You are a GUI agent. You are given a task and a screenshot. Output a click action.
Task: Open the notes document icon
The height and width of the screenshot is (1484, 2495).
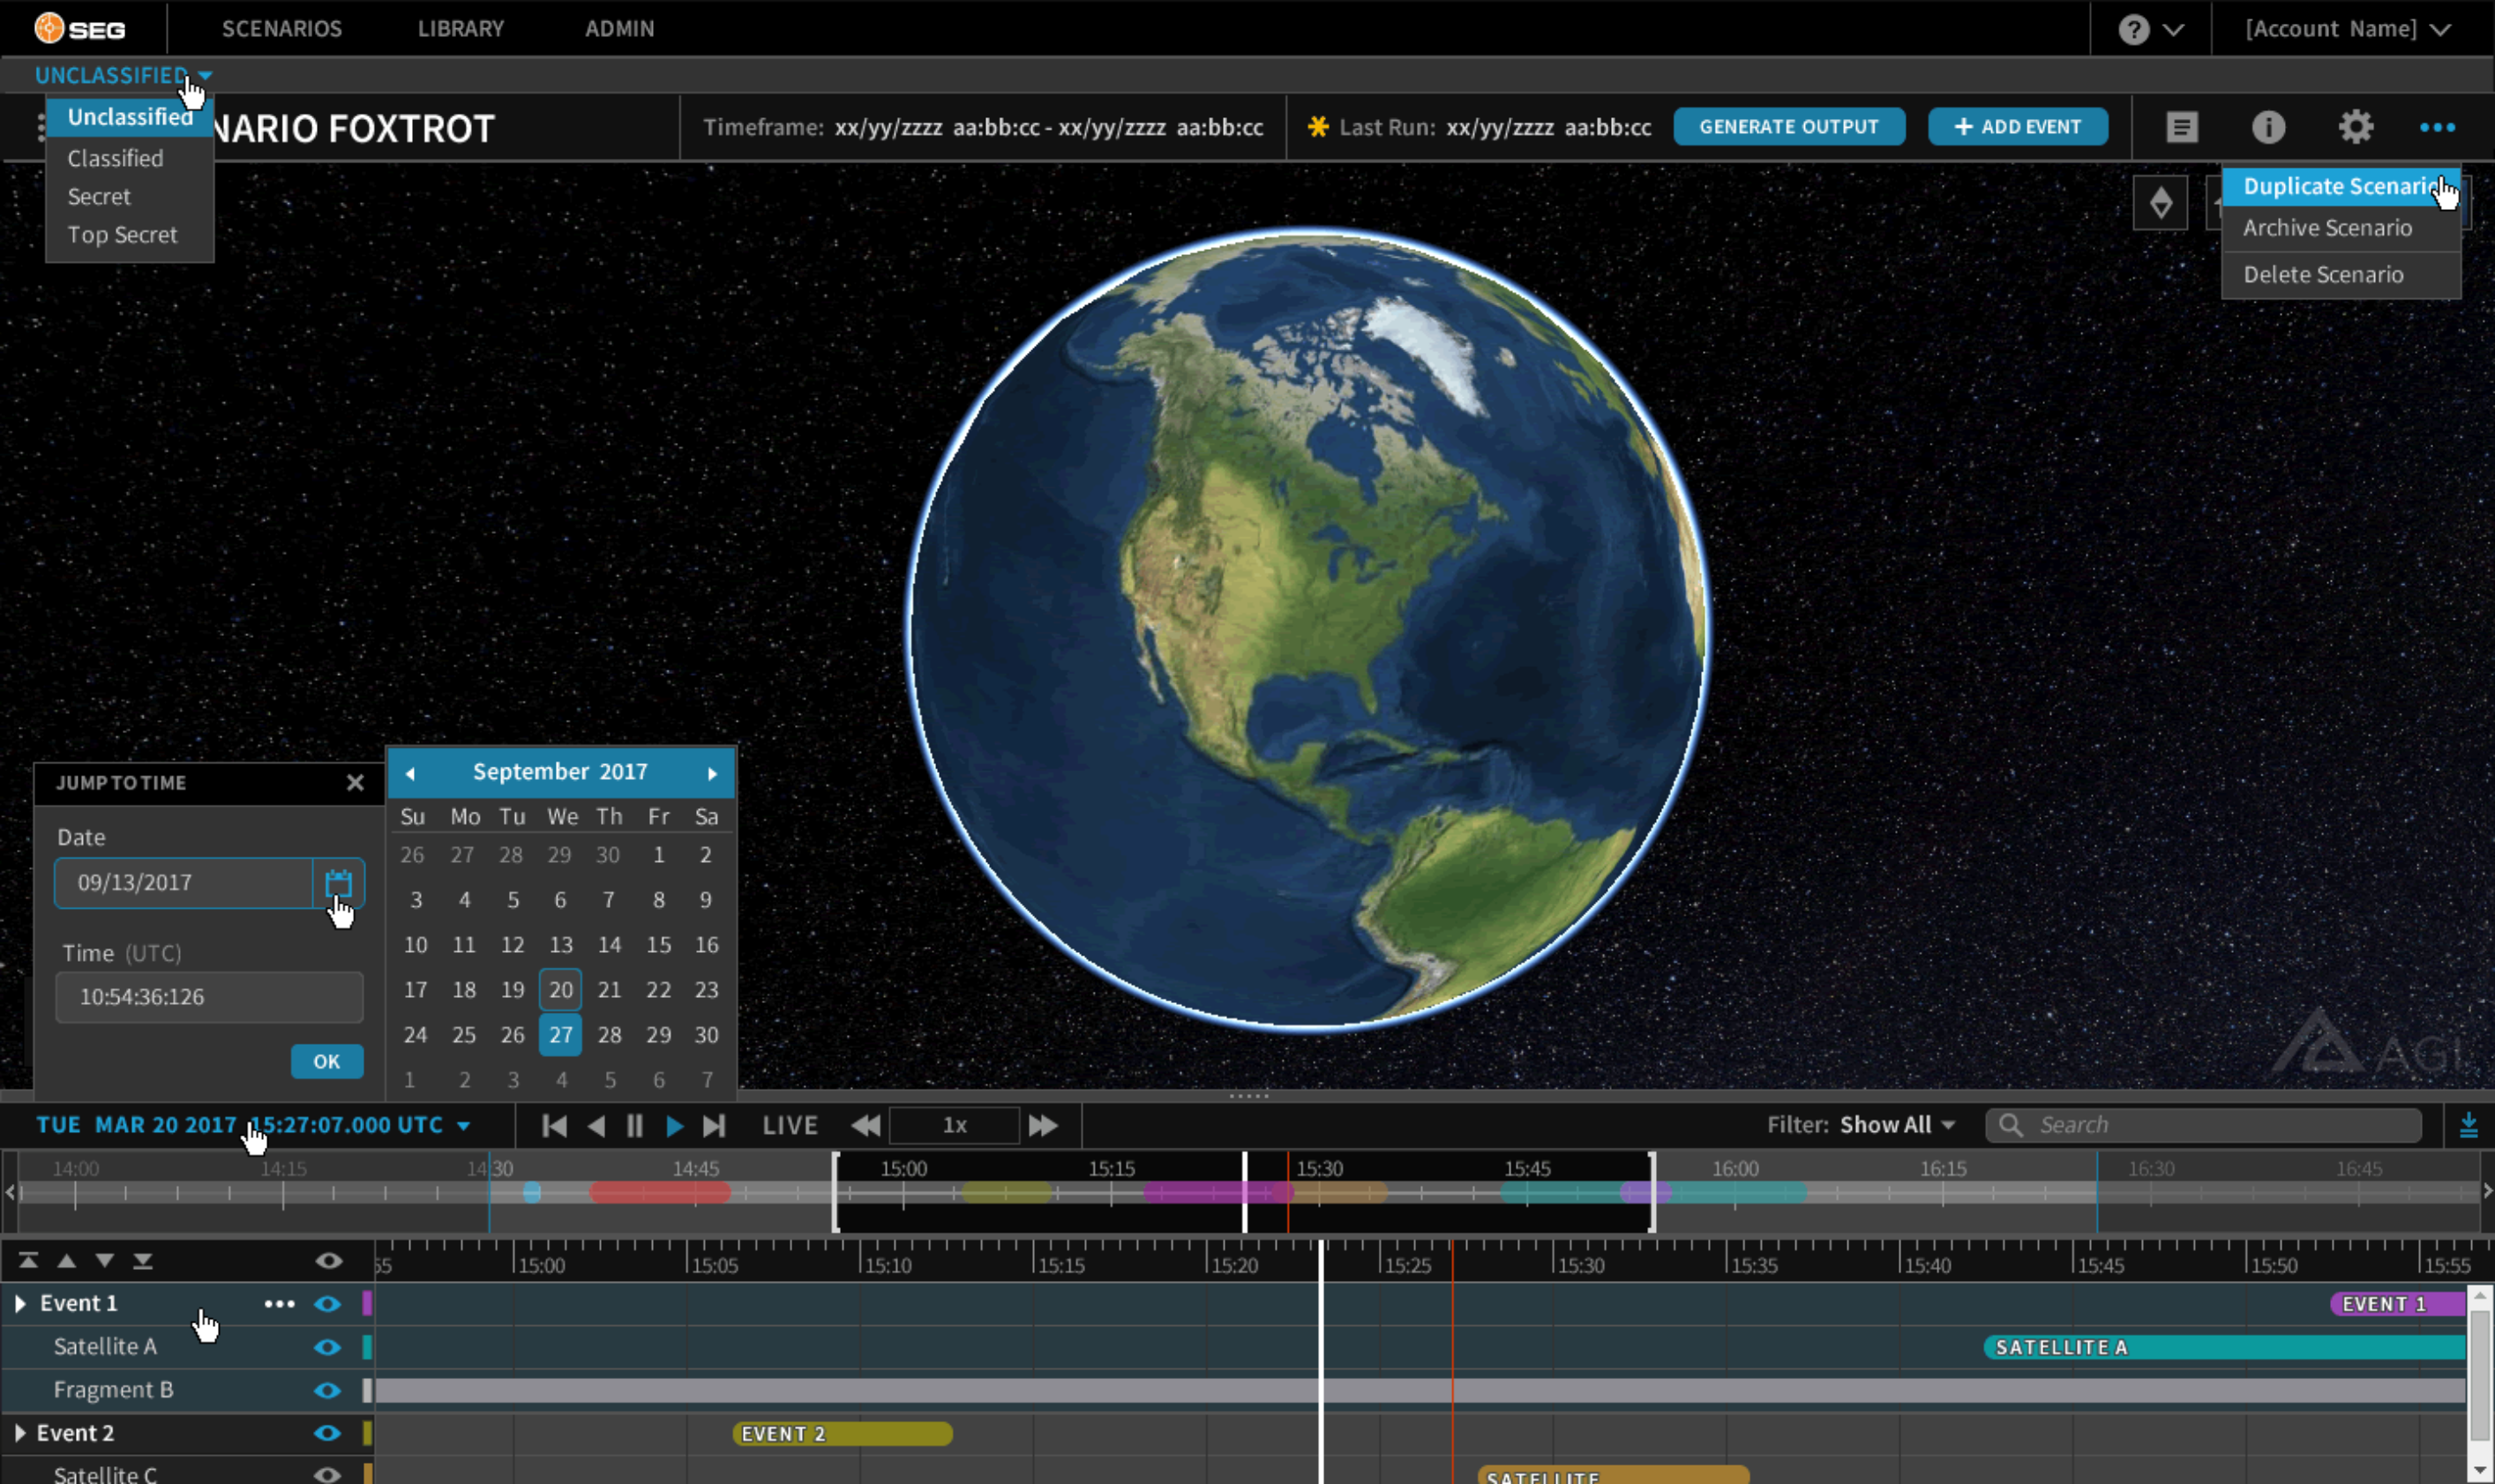pyautogui.click(x=2181, y=127)
